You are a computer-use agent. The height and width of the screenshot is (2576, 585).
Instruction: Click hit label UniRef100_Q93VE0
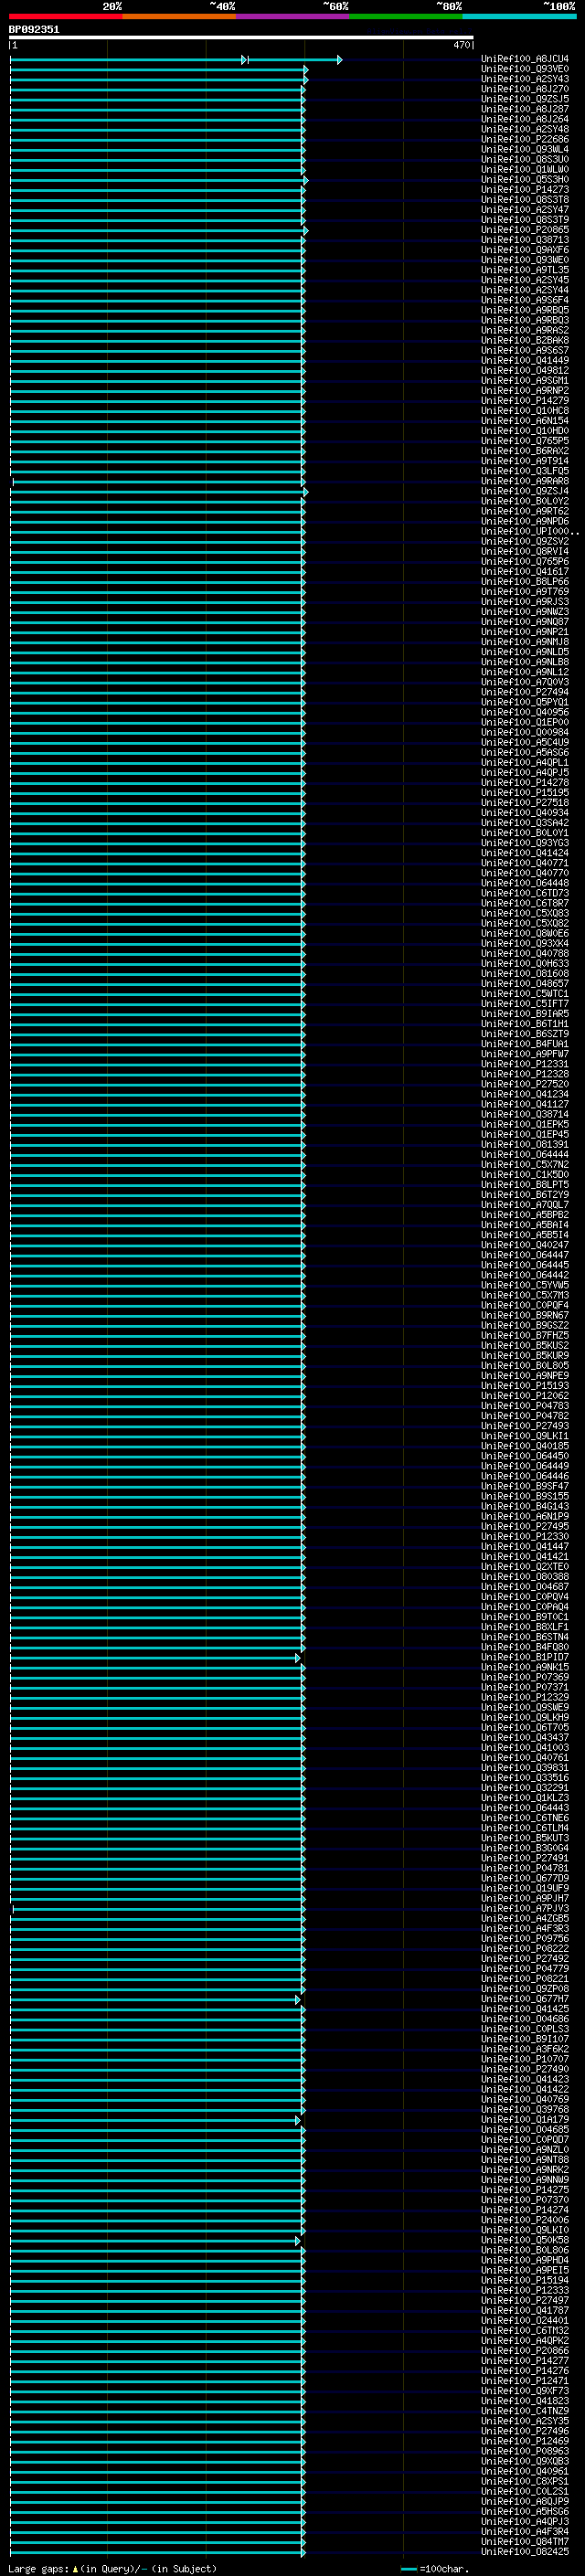pos(524,69)
